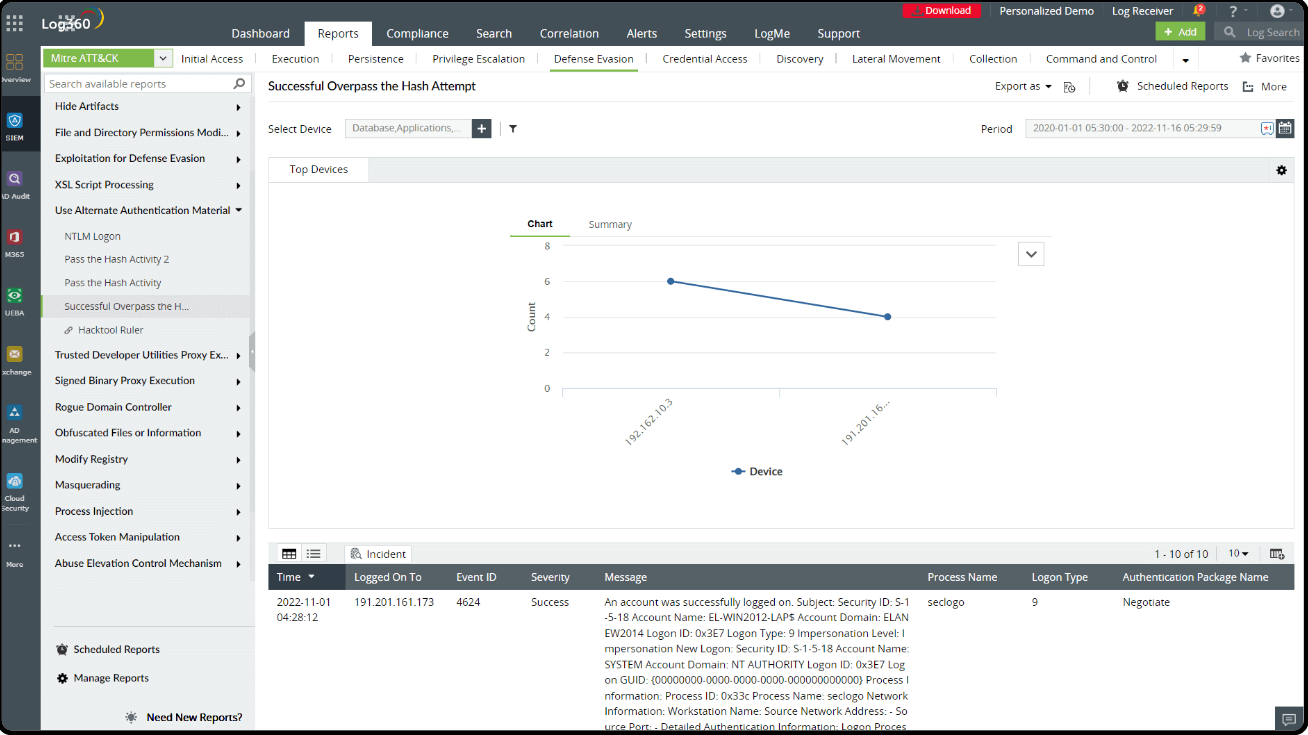Open the help question mark icon

(x=1233, y=11)
